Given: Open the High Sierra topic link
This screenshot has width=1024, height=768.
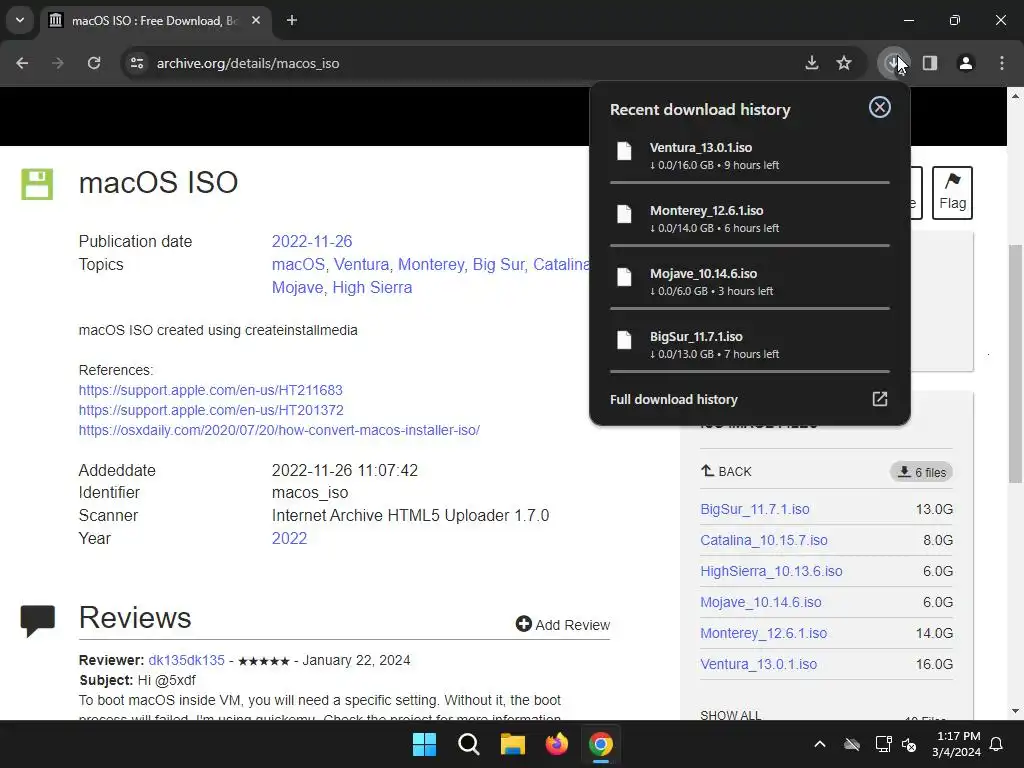Looking at the screenshot, I should [x=372, y=287].
